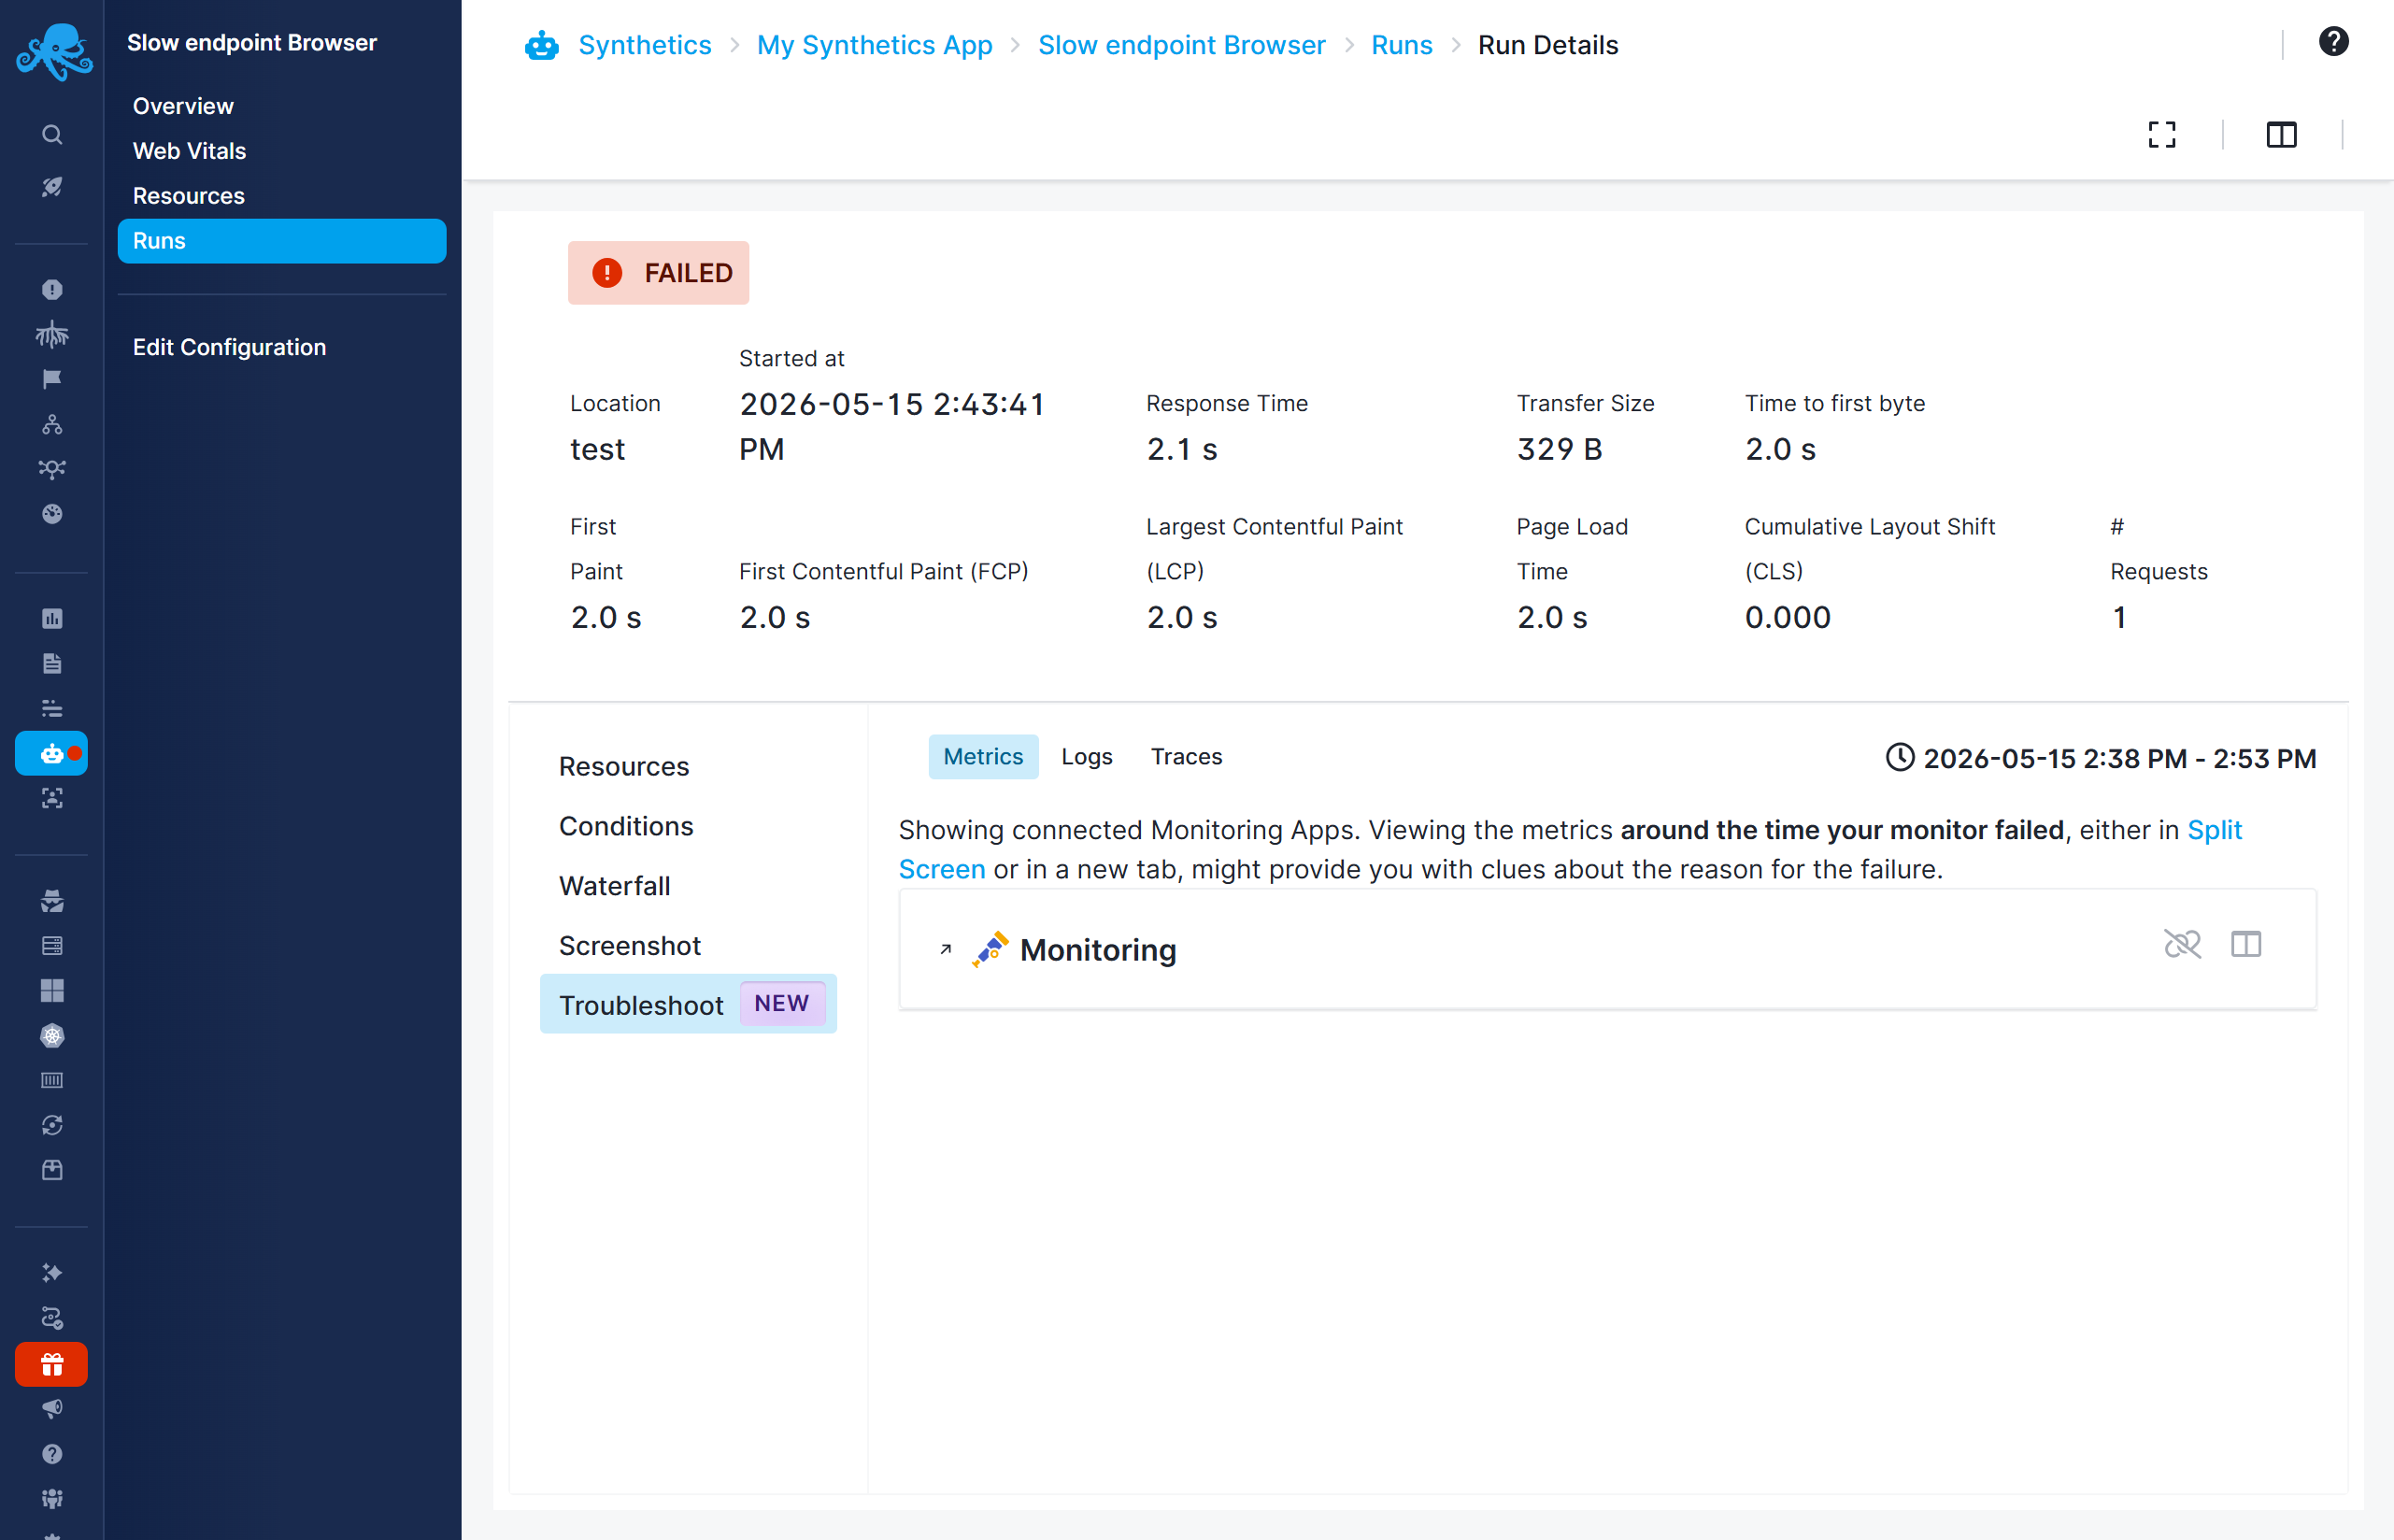Click the team people icon in sidebar
Screen dimensions: 2394x1540
coord(52,1499)
